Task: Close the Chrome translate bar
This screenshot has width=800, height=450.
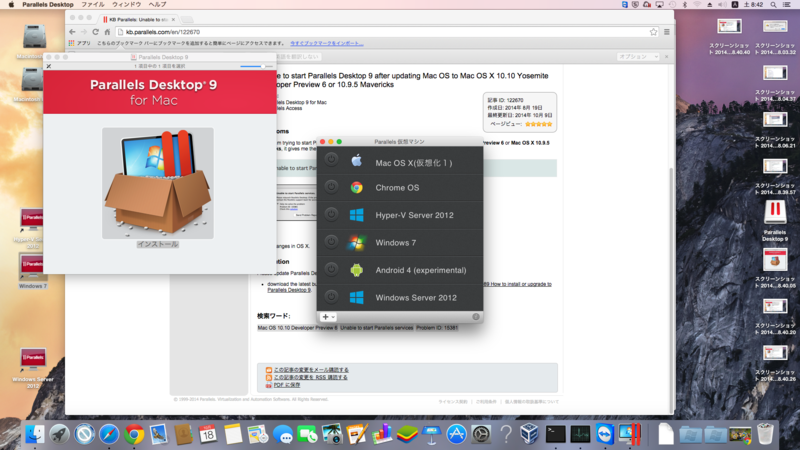Action: pos(667,57)
